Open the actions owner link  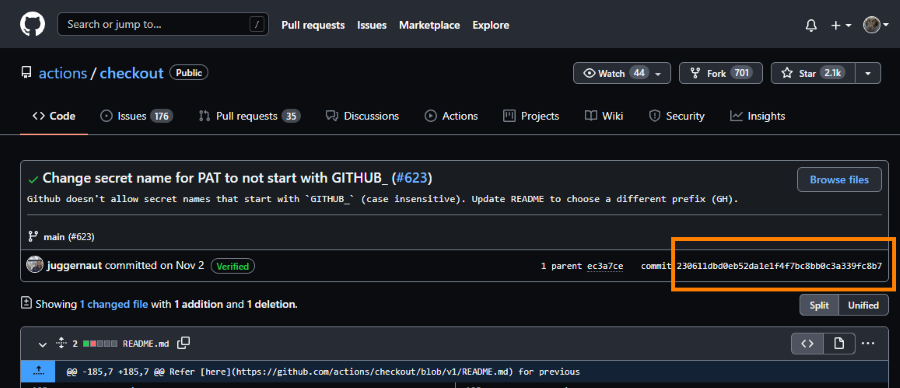pos(63,73)
